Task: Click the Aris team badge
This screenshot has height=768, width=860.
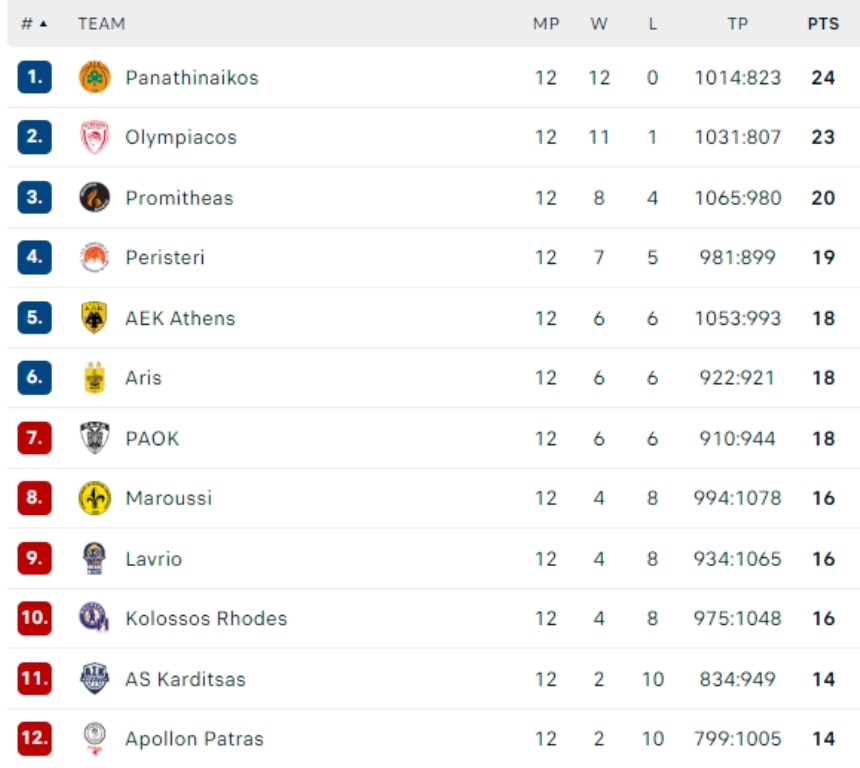Action: [x=94, y=377]
